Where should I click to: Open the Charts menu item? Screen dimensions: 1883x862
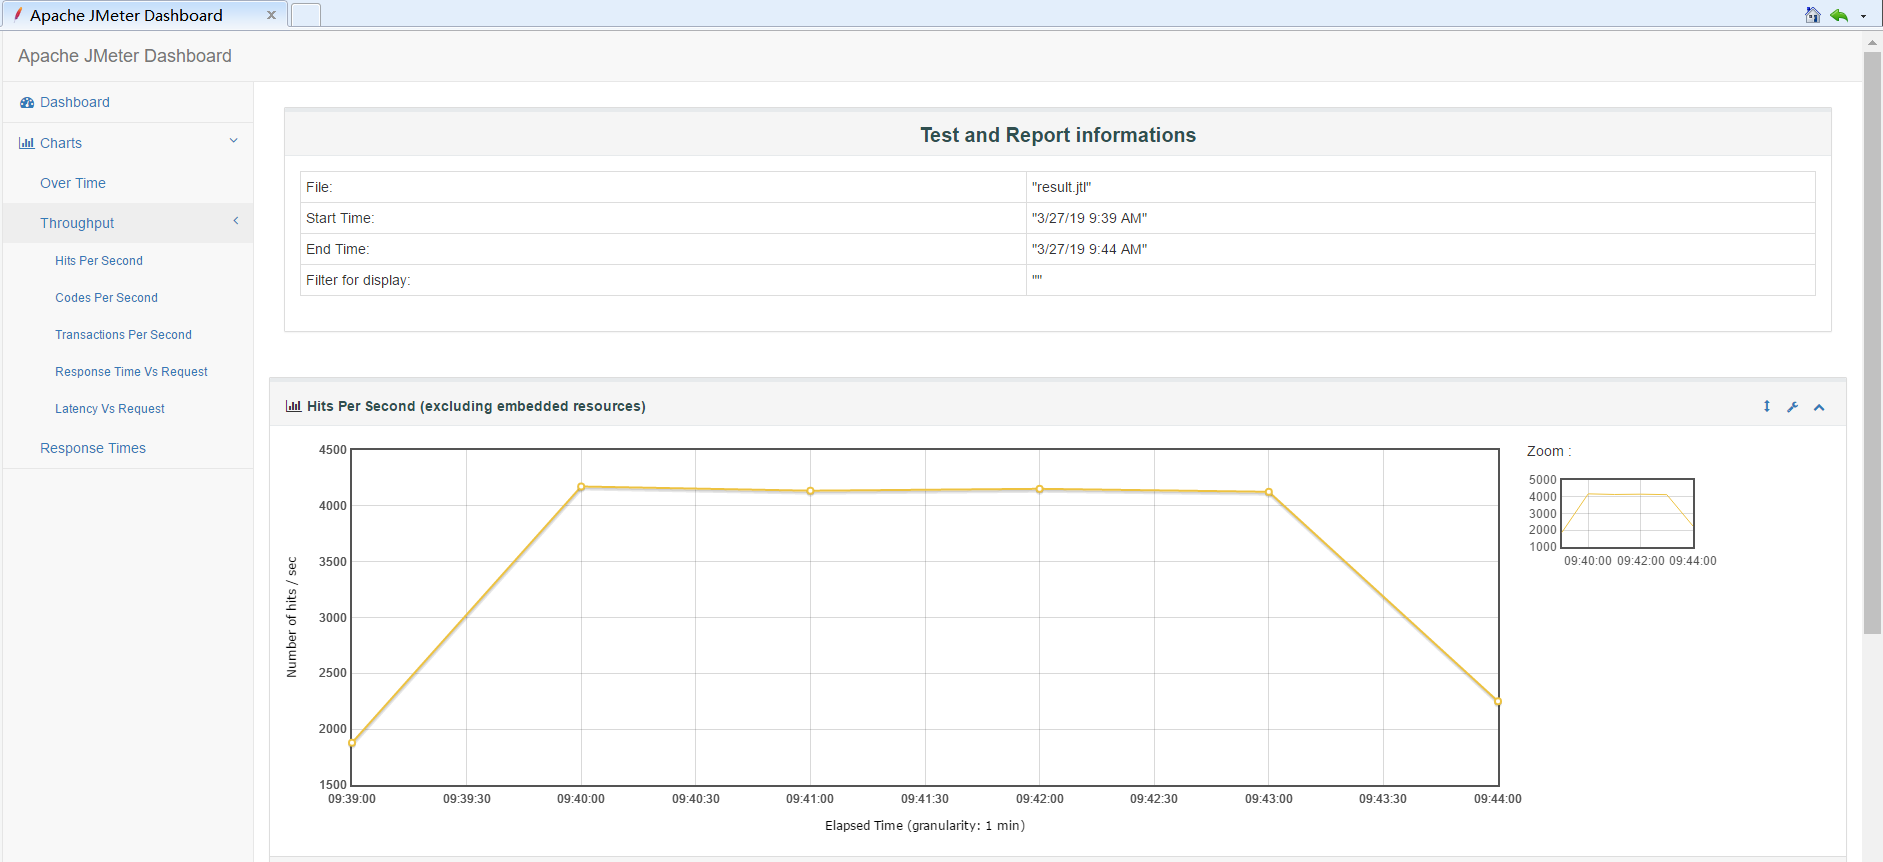pos(61,143)
